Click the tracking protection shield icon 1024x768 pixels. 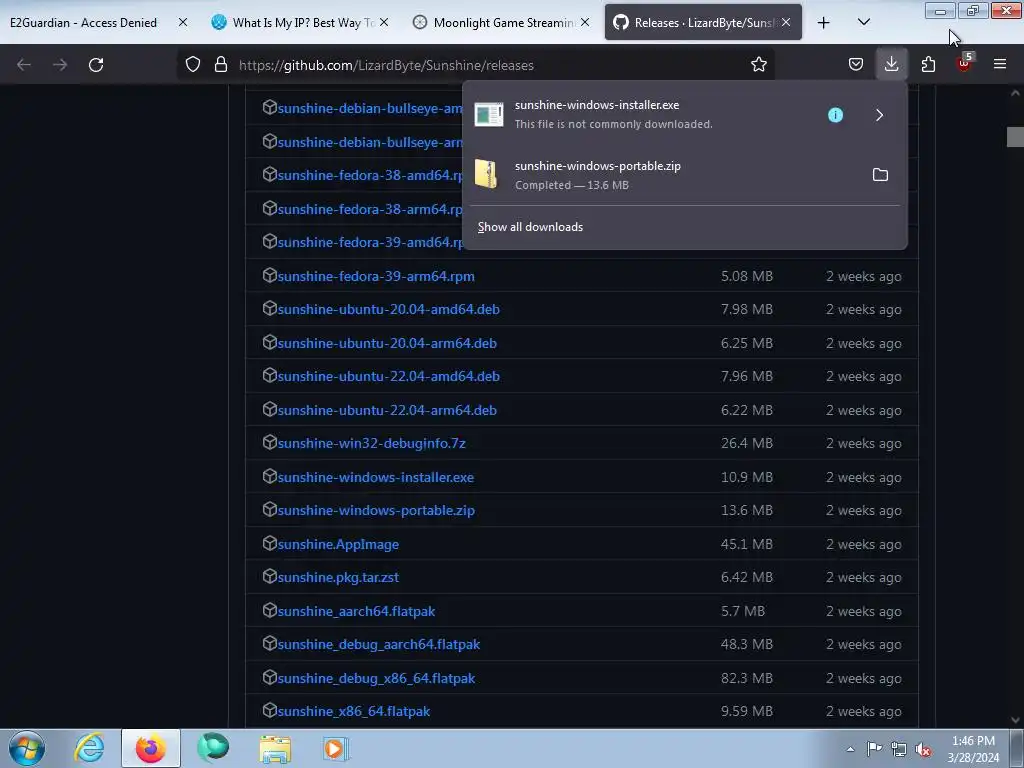click(x=193, y=64)
